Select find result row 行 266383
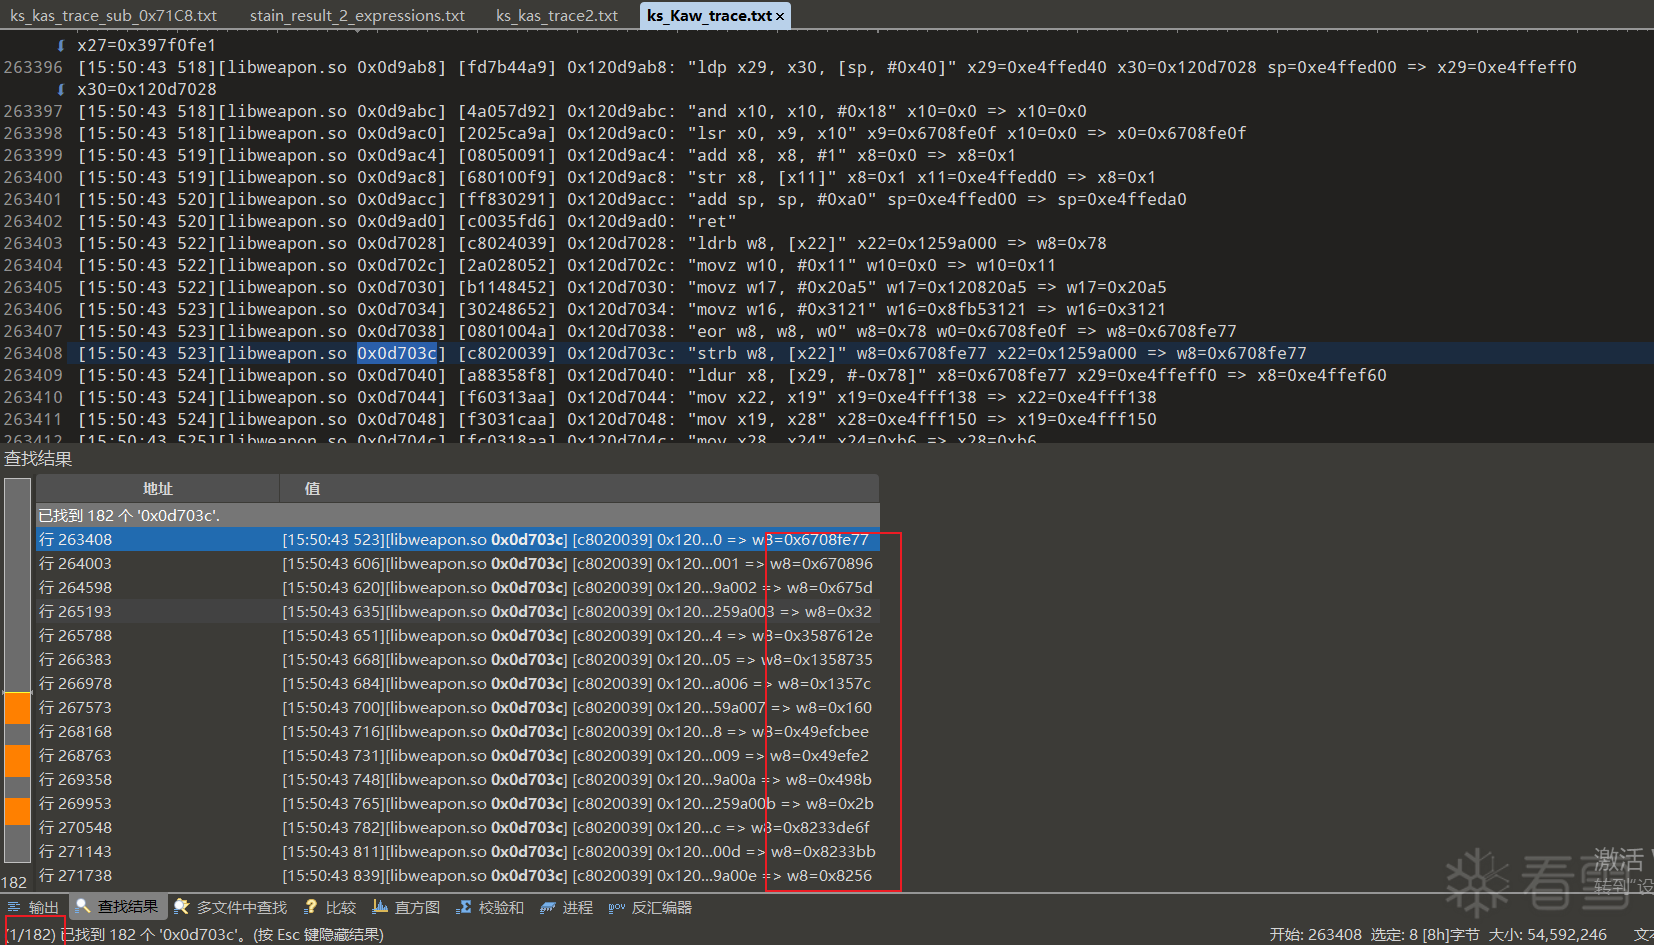Image resolution: width=1654 pixels, height=945 pixels. pos(458,660)
